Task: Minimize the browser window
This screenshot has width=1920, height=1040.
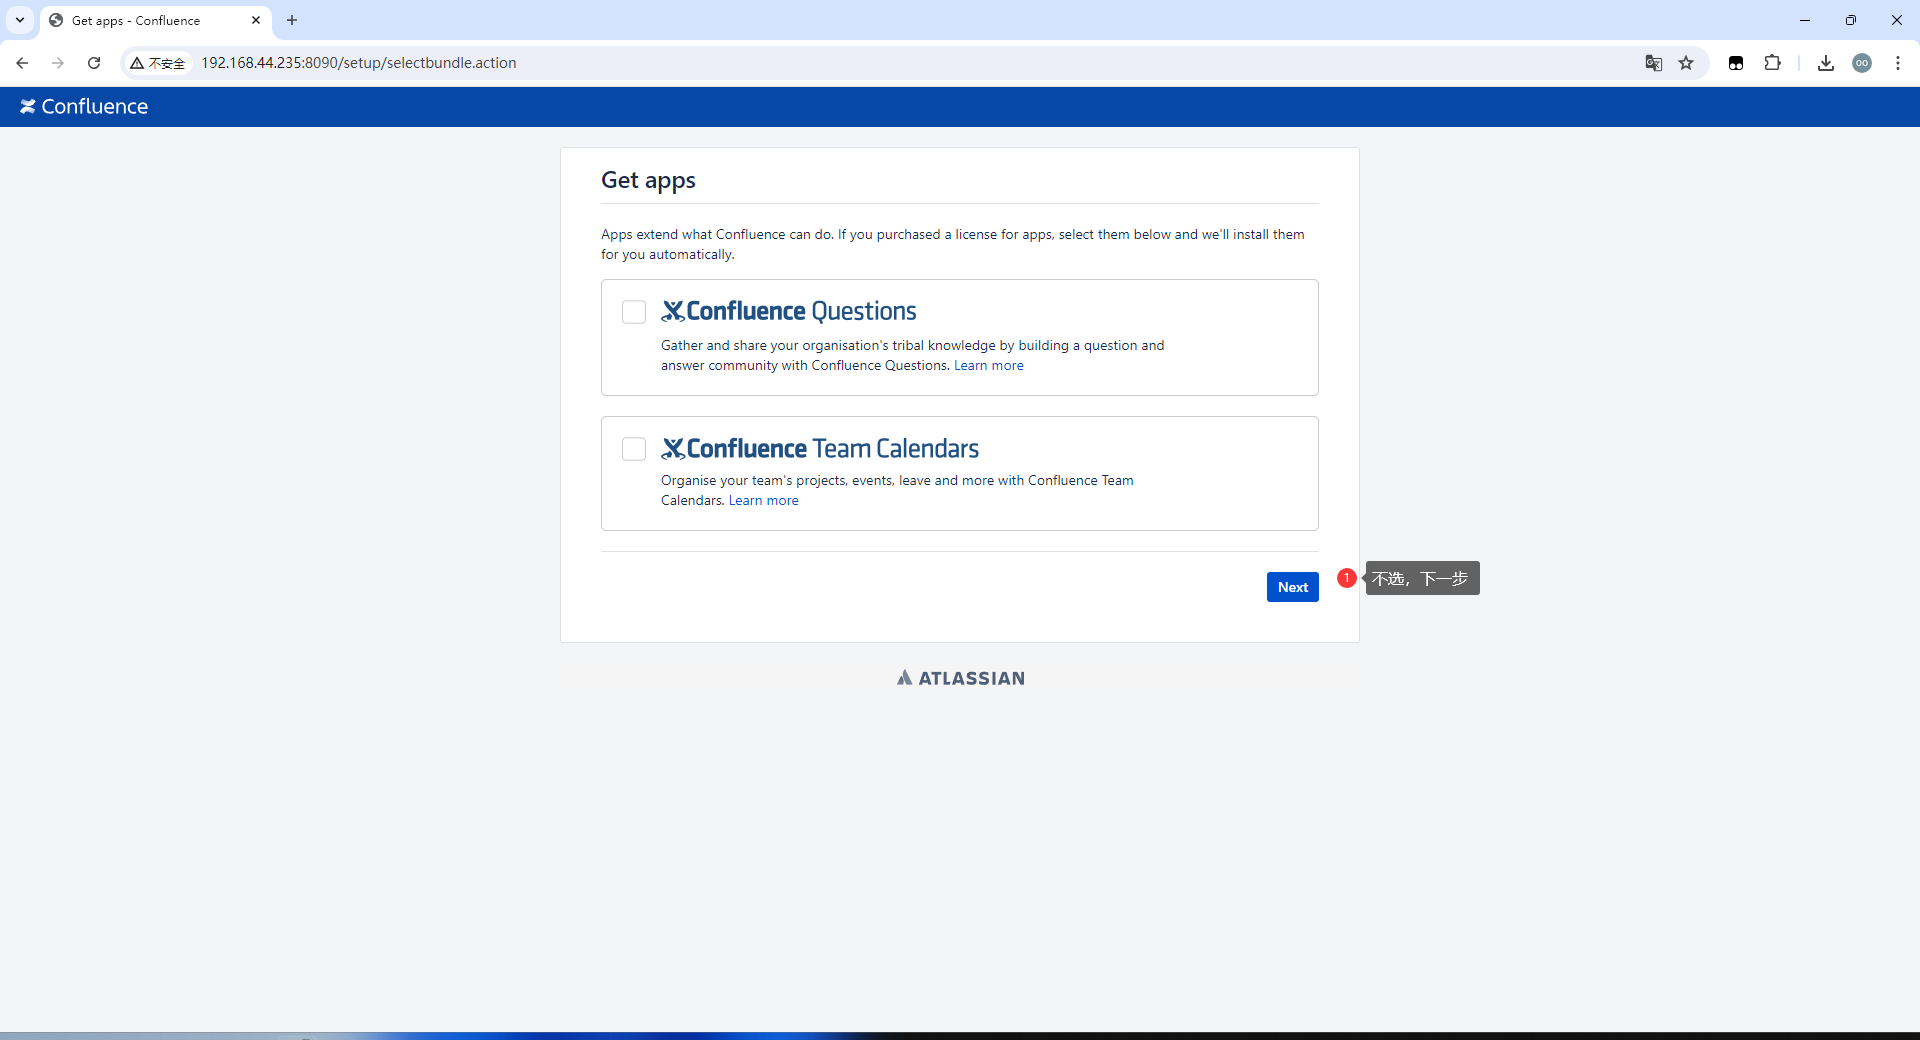Action: click(1805, 20)
